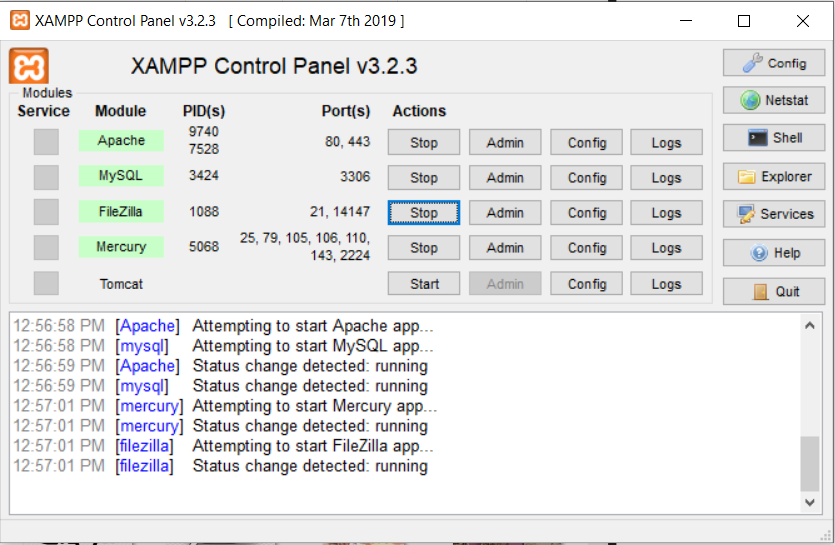Image resolution: width=835 pixels, height=545 pixels.
Task: Open Mercury Config menu
Action: click(586, 248)
